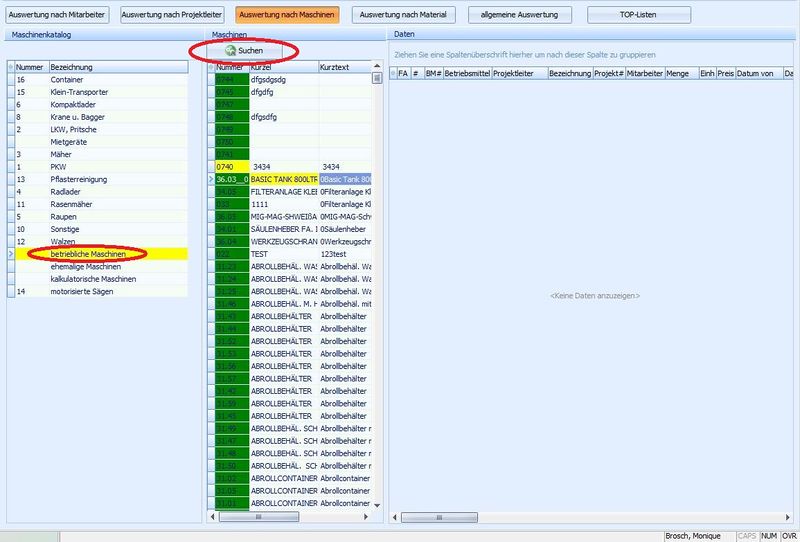Image resolution: width=800 pixels, height=542 pixels.
Task: Choose Kompaktlader in the catalog
Action: pyautogui.click(x=97, y=105)
